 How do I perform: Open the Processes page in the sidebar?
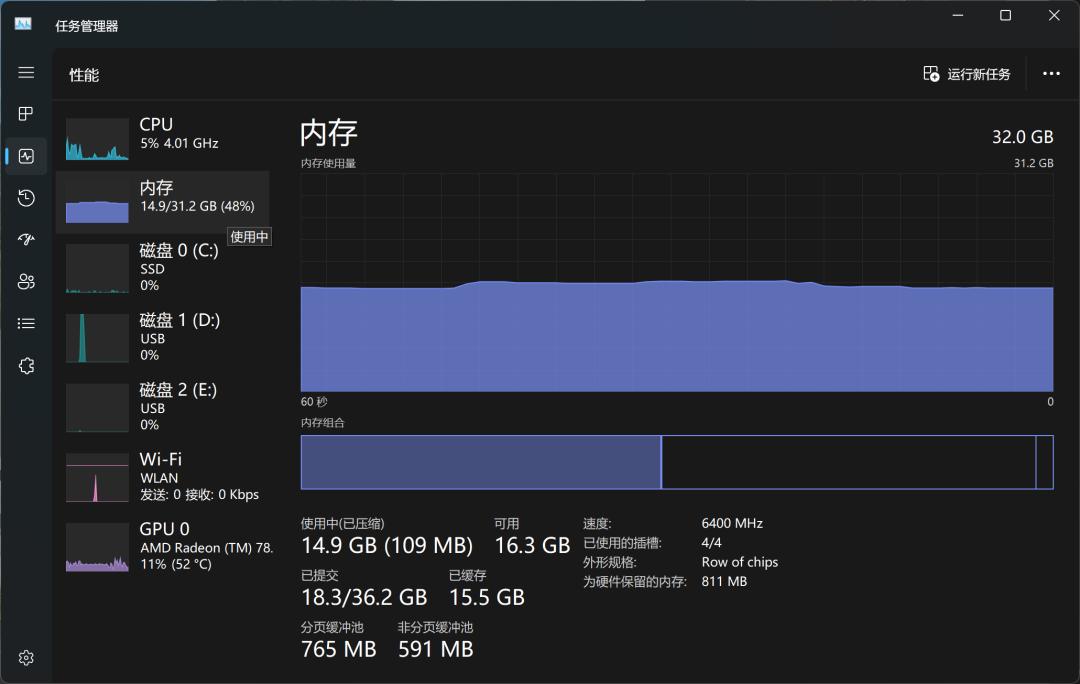[26, 113]
